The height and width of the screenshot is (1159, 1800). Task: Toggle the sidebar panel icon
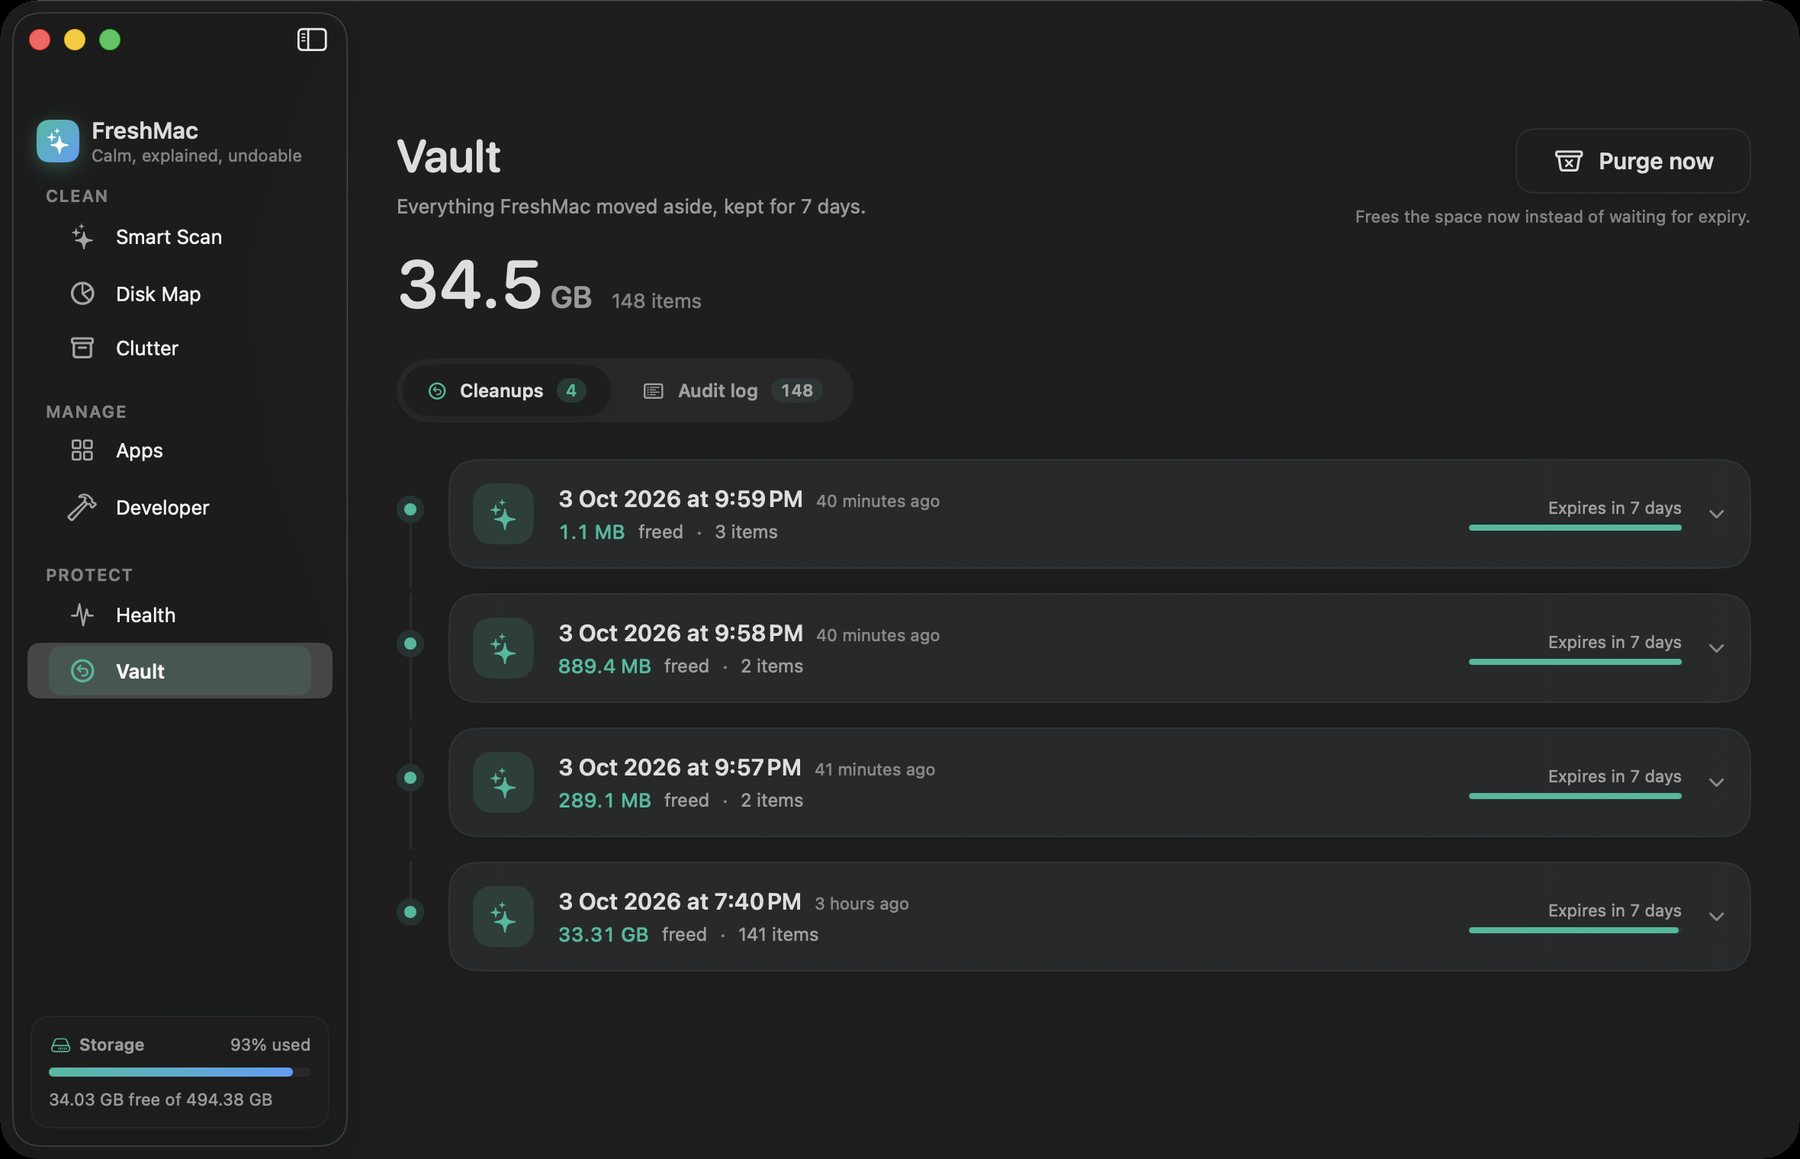[x=312, y=39]
